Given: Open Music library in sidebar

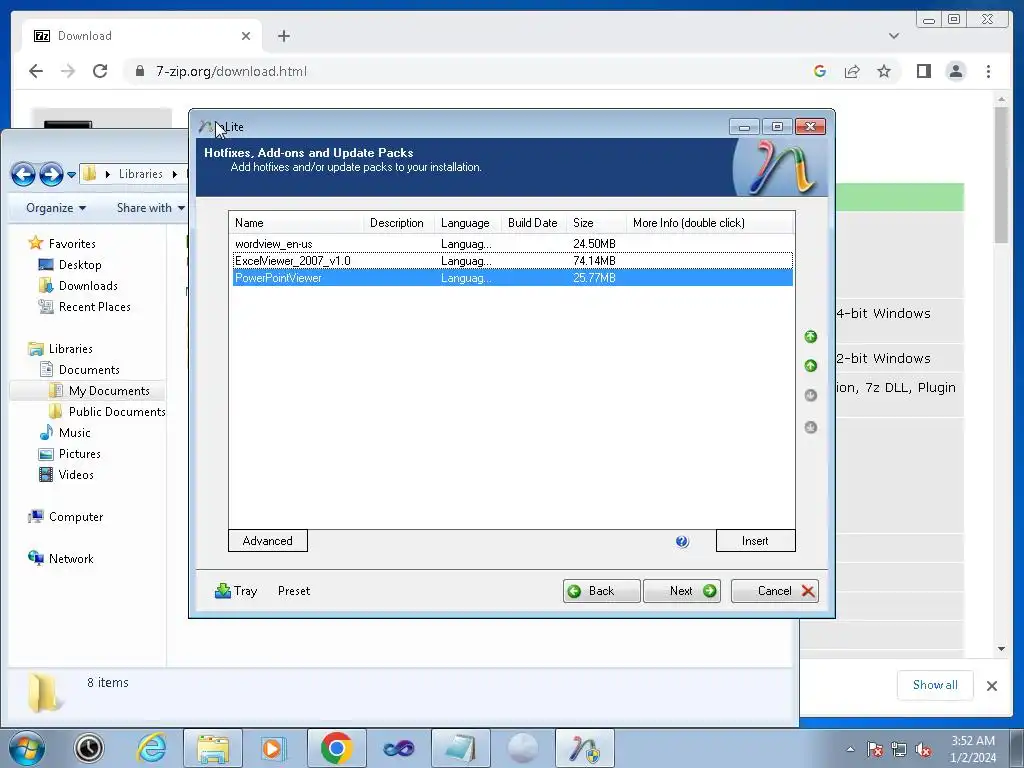Looking at the screenshot, I should pyautogui.click(x=74, y=433).
